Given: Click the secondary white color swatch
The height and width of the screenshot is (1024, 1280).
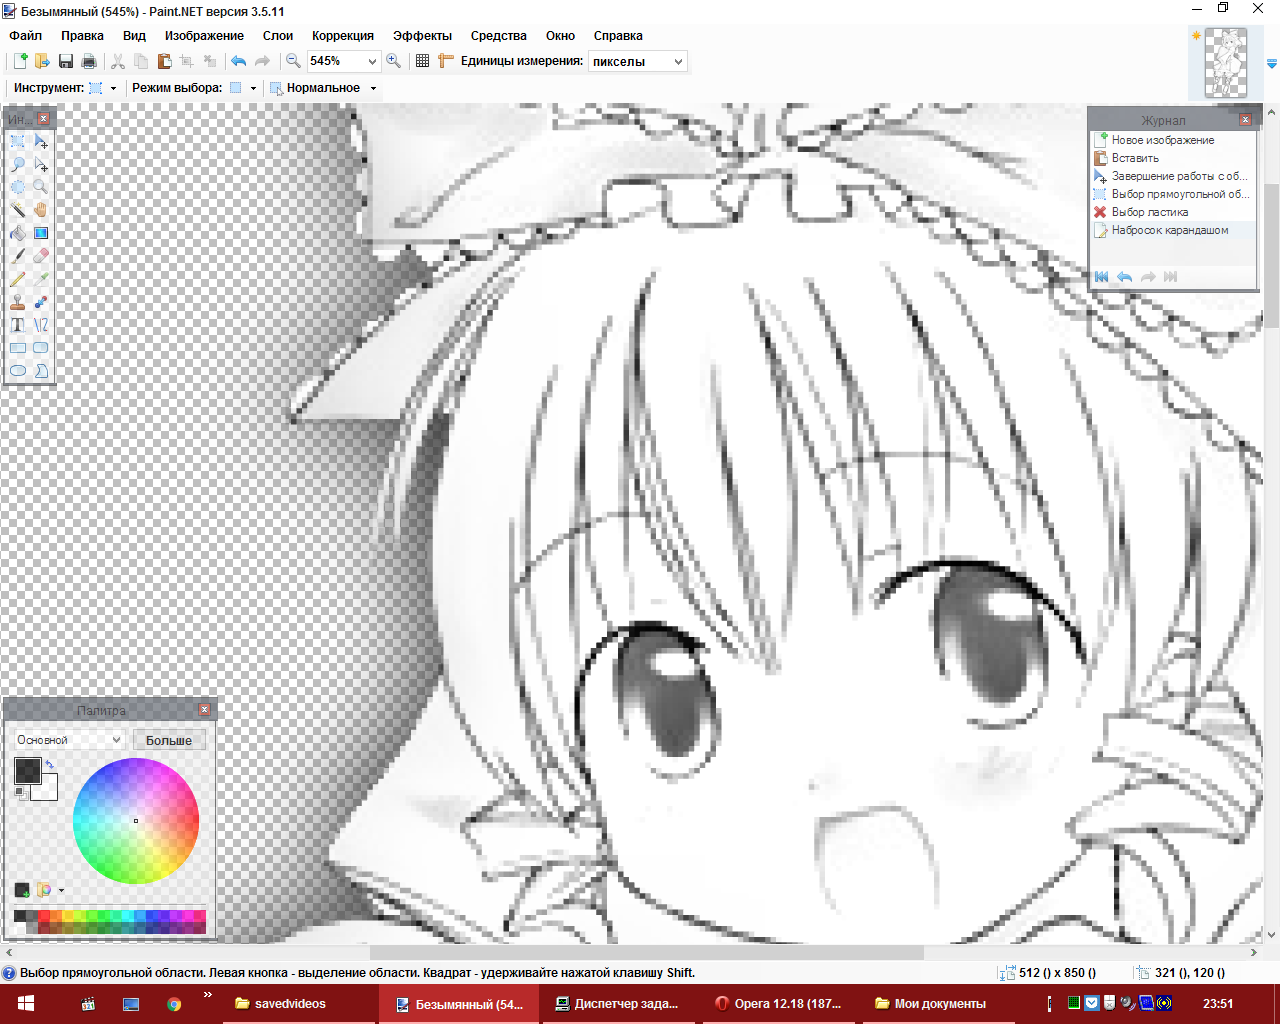Looking at the screenshot, I should tap(47, 790).
